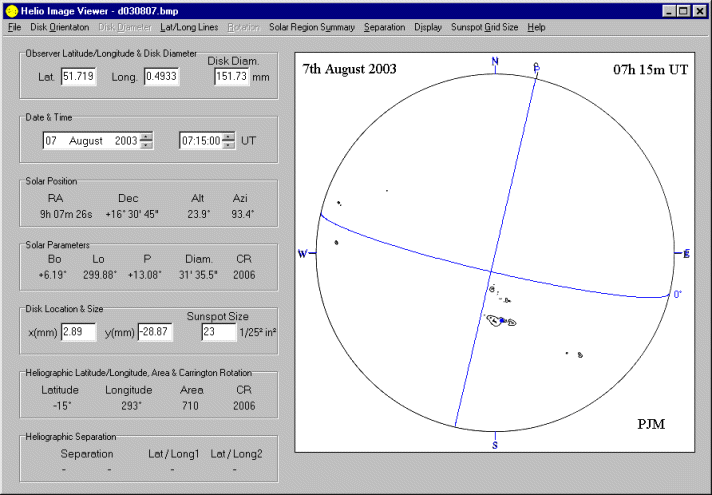The image size is (712, 495).
Task: Select the Disk Diam. value field
Action: 231,77
